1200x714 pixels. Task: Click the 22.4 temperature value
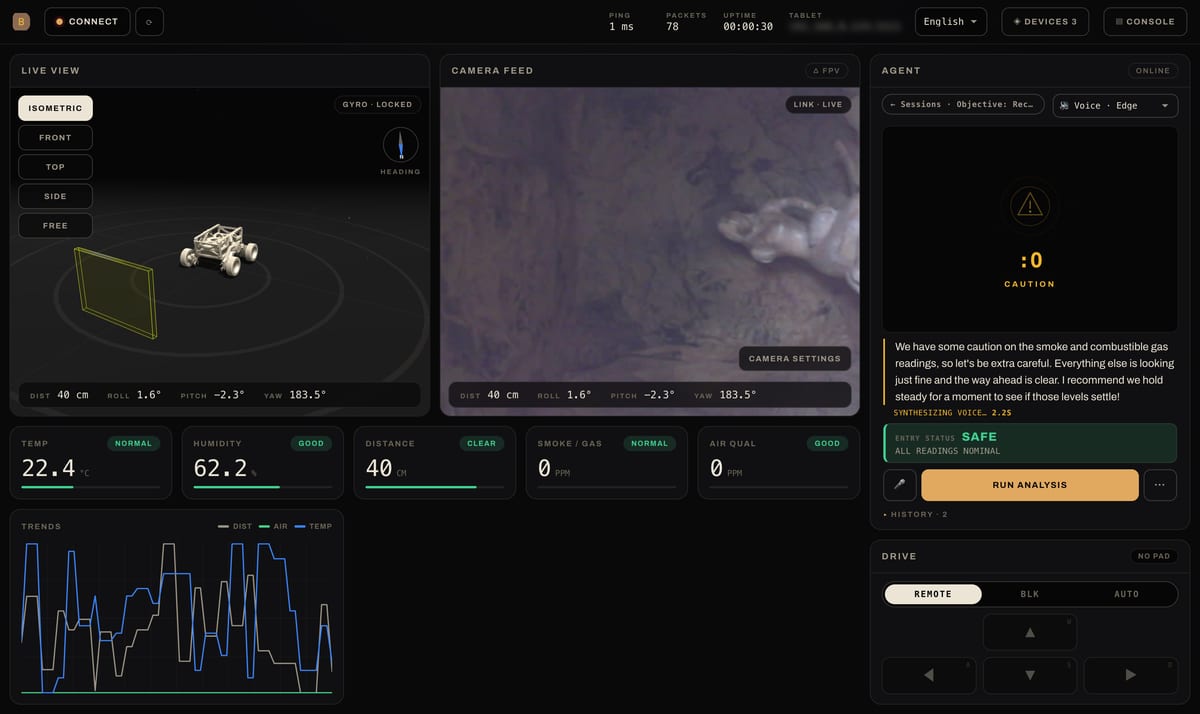point(46,467)
